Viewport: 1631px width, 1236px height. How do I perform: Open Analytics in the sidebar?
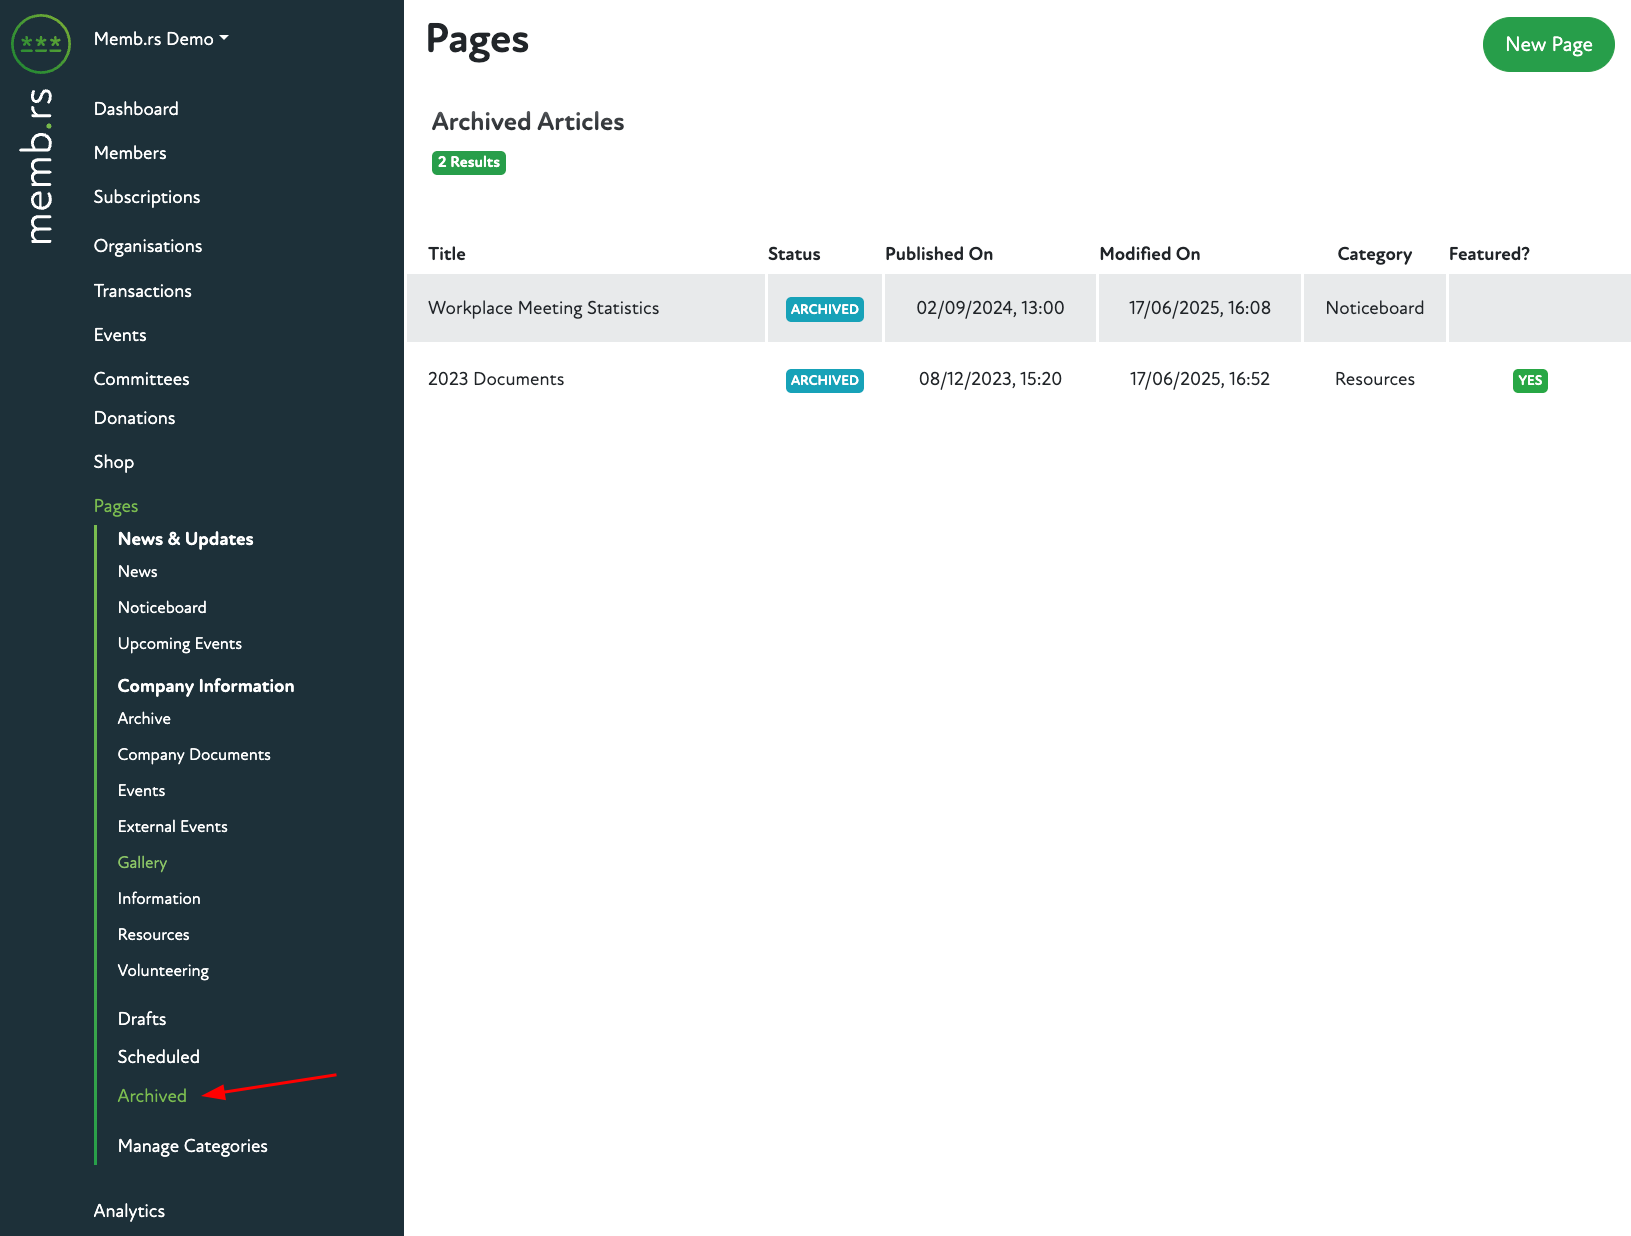click(x=129, y=1211)
